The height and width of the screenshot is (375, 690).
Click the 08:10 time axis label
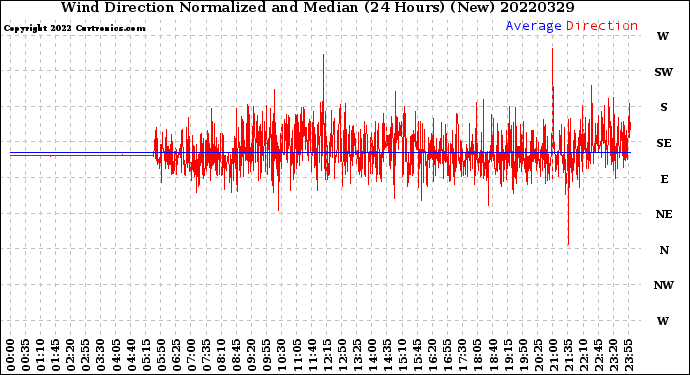coord(221,356)
